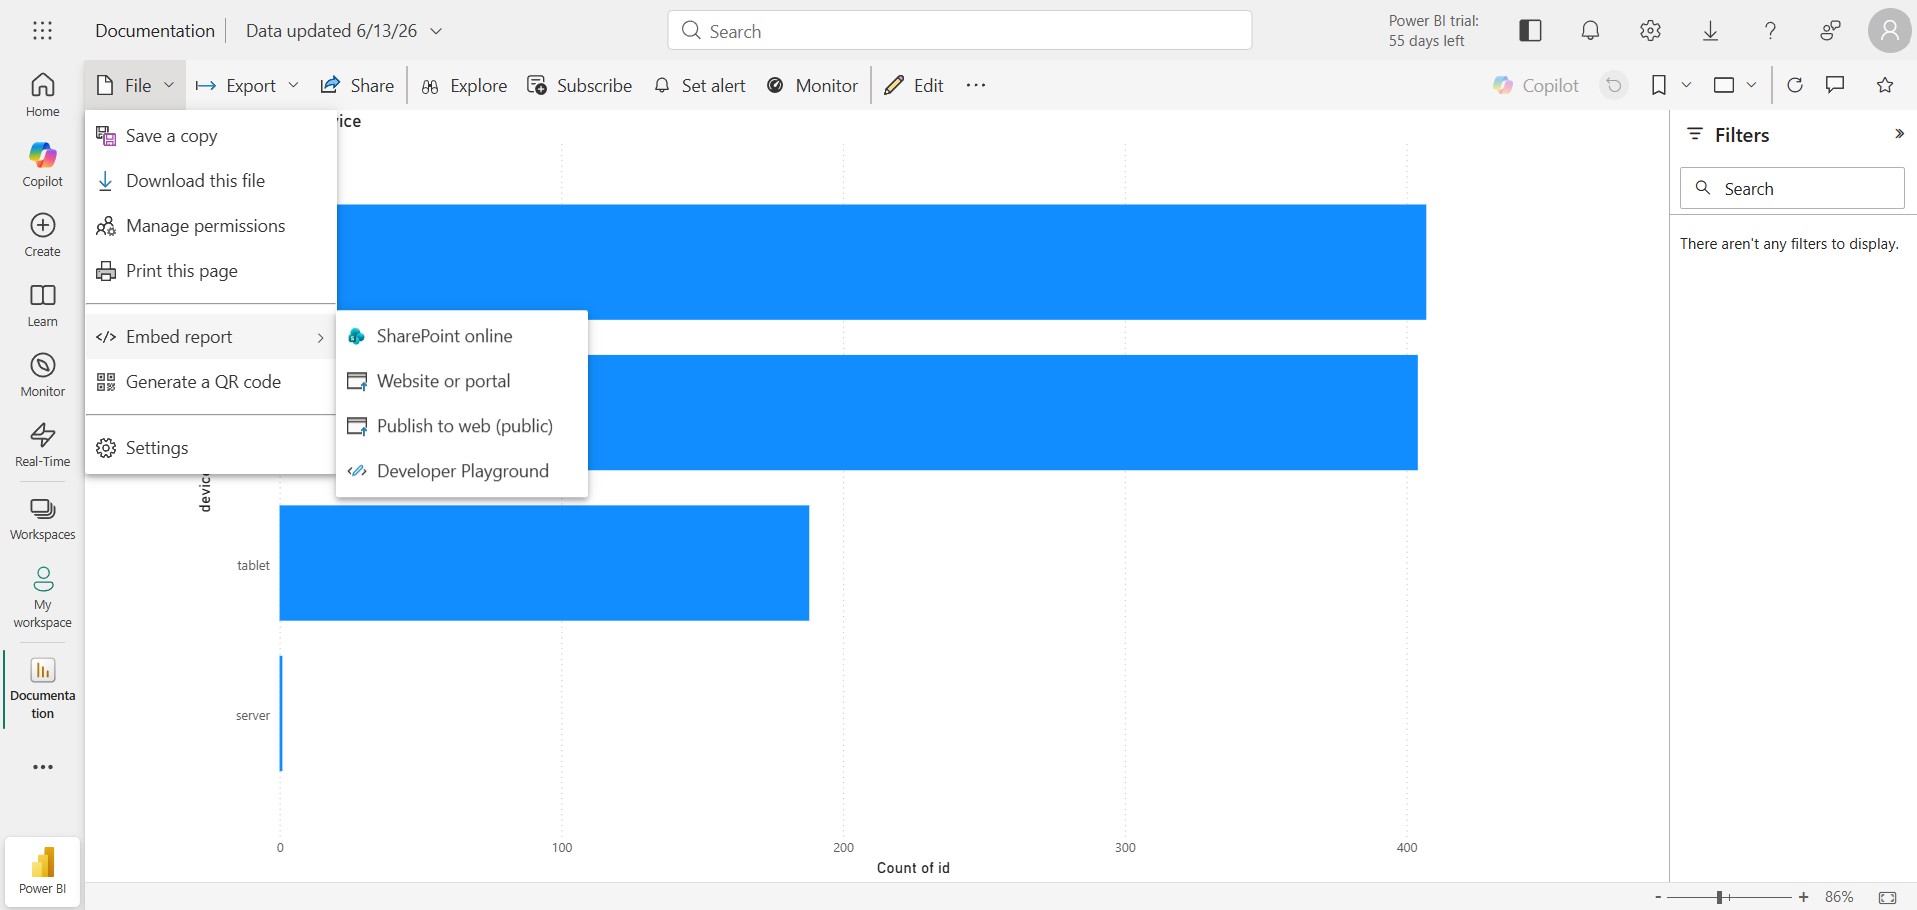Open settings gear in header
This screenshot has height=910, width=1917.
click(1650, 31)
